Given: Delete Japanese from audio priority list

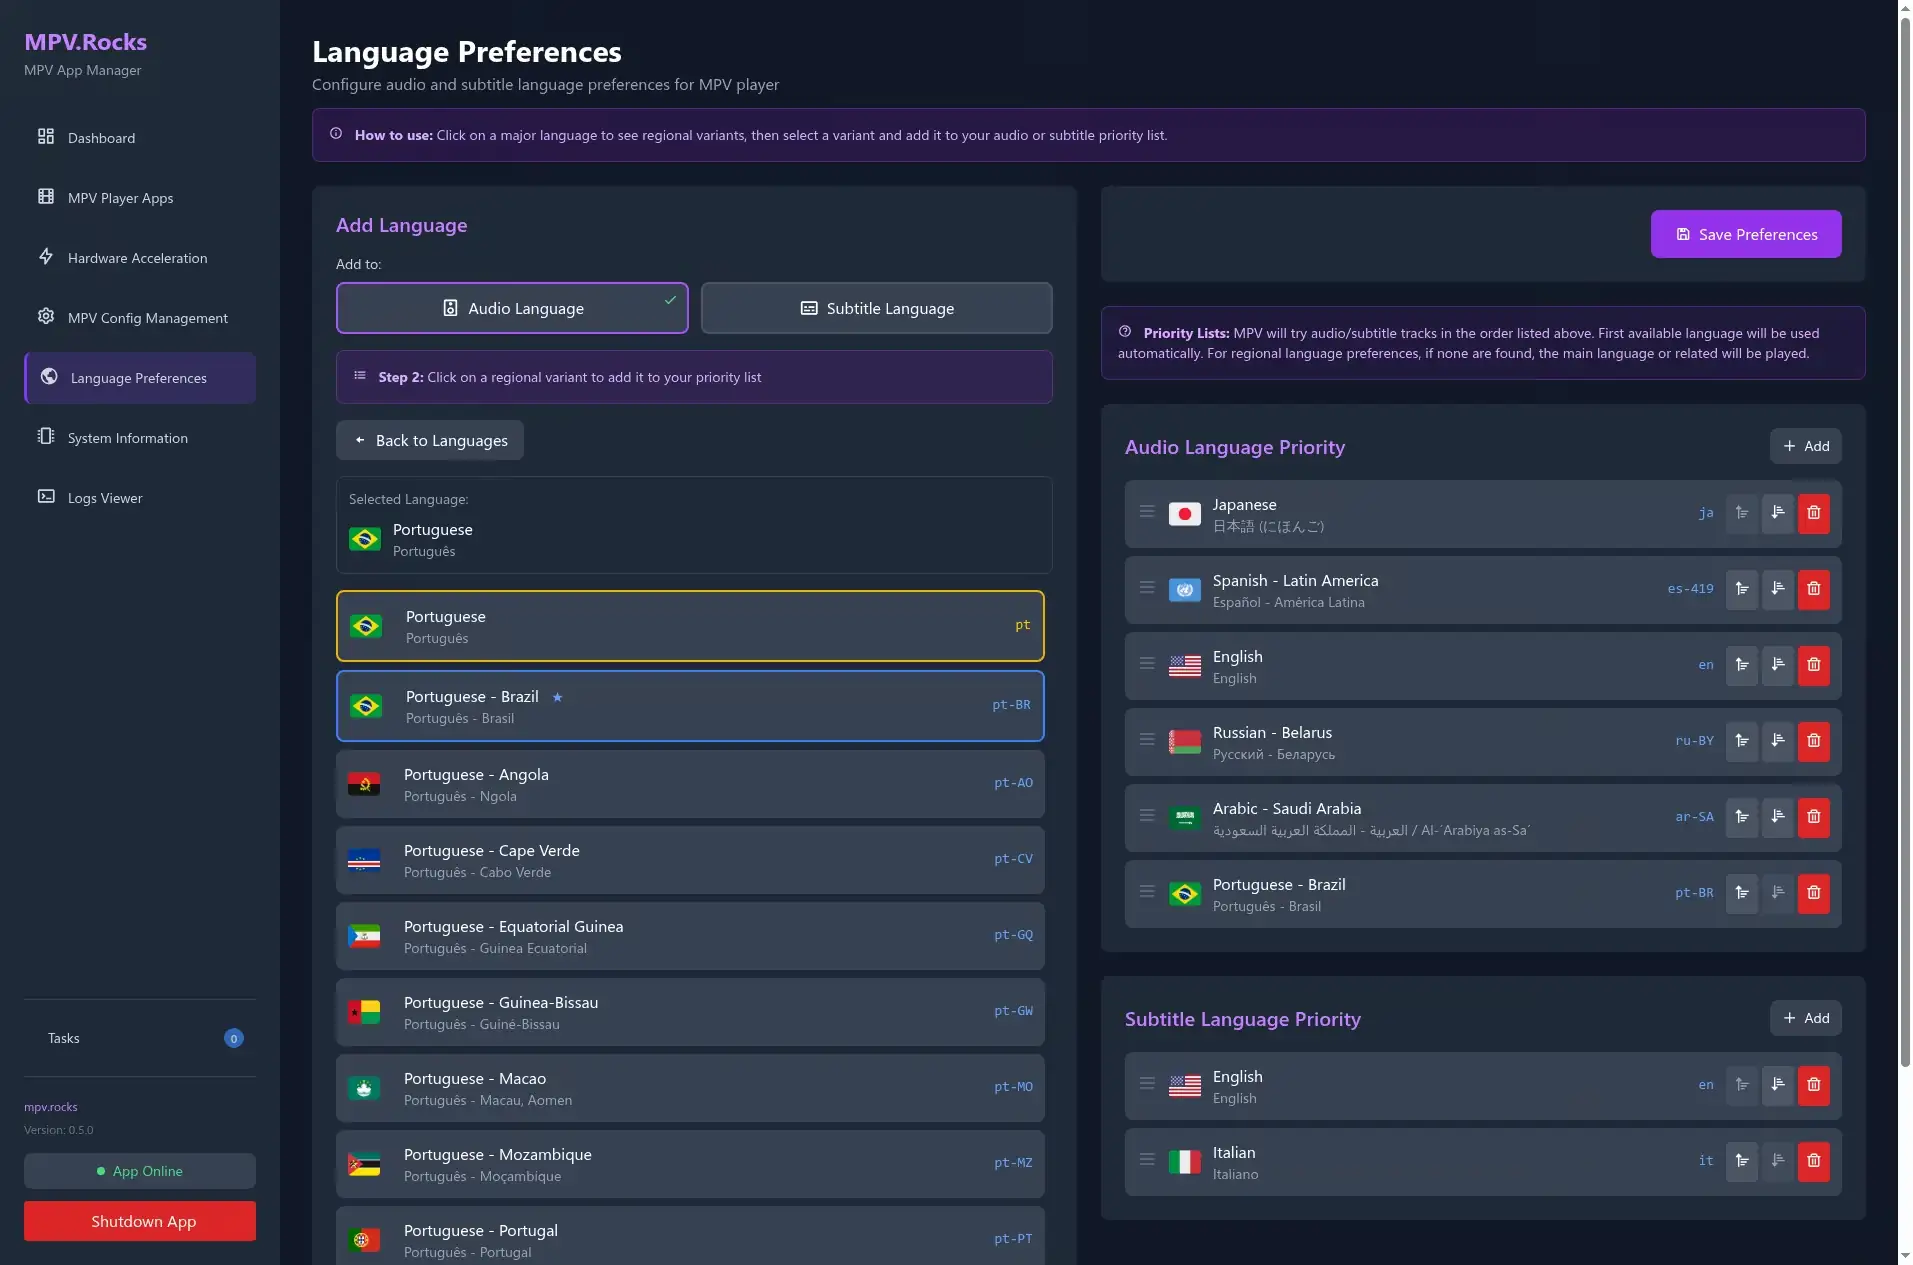Looking at the screenshot, I should pos(1813,513).
